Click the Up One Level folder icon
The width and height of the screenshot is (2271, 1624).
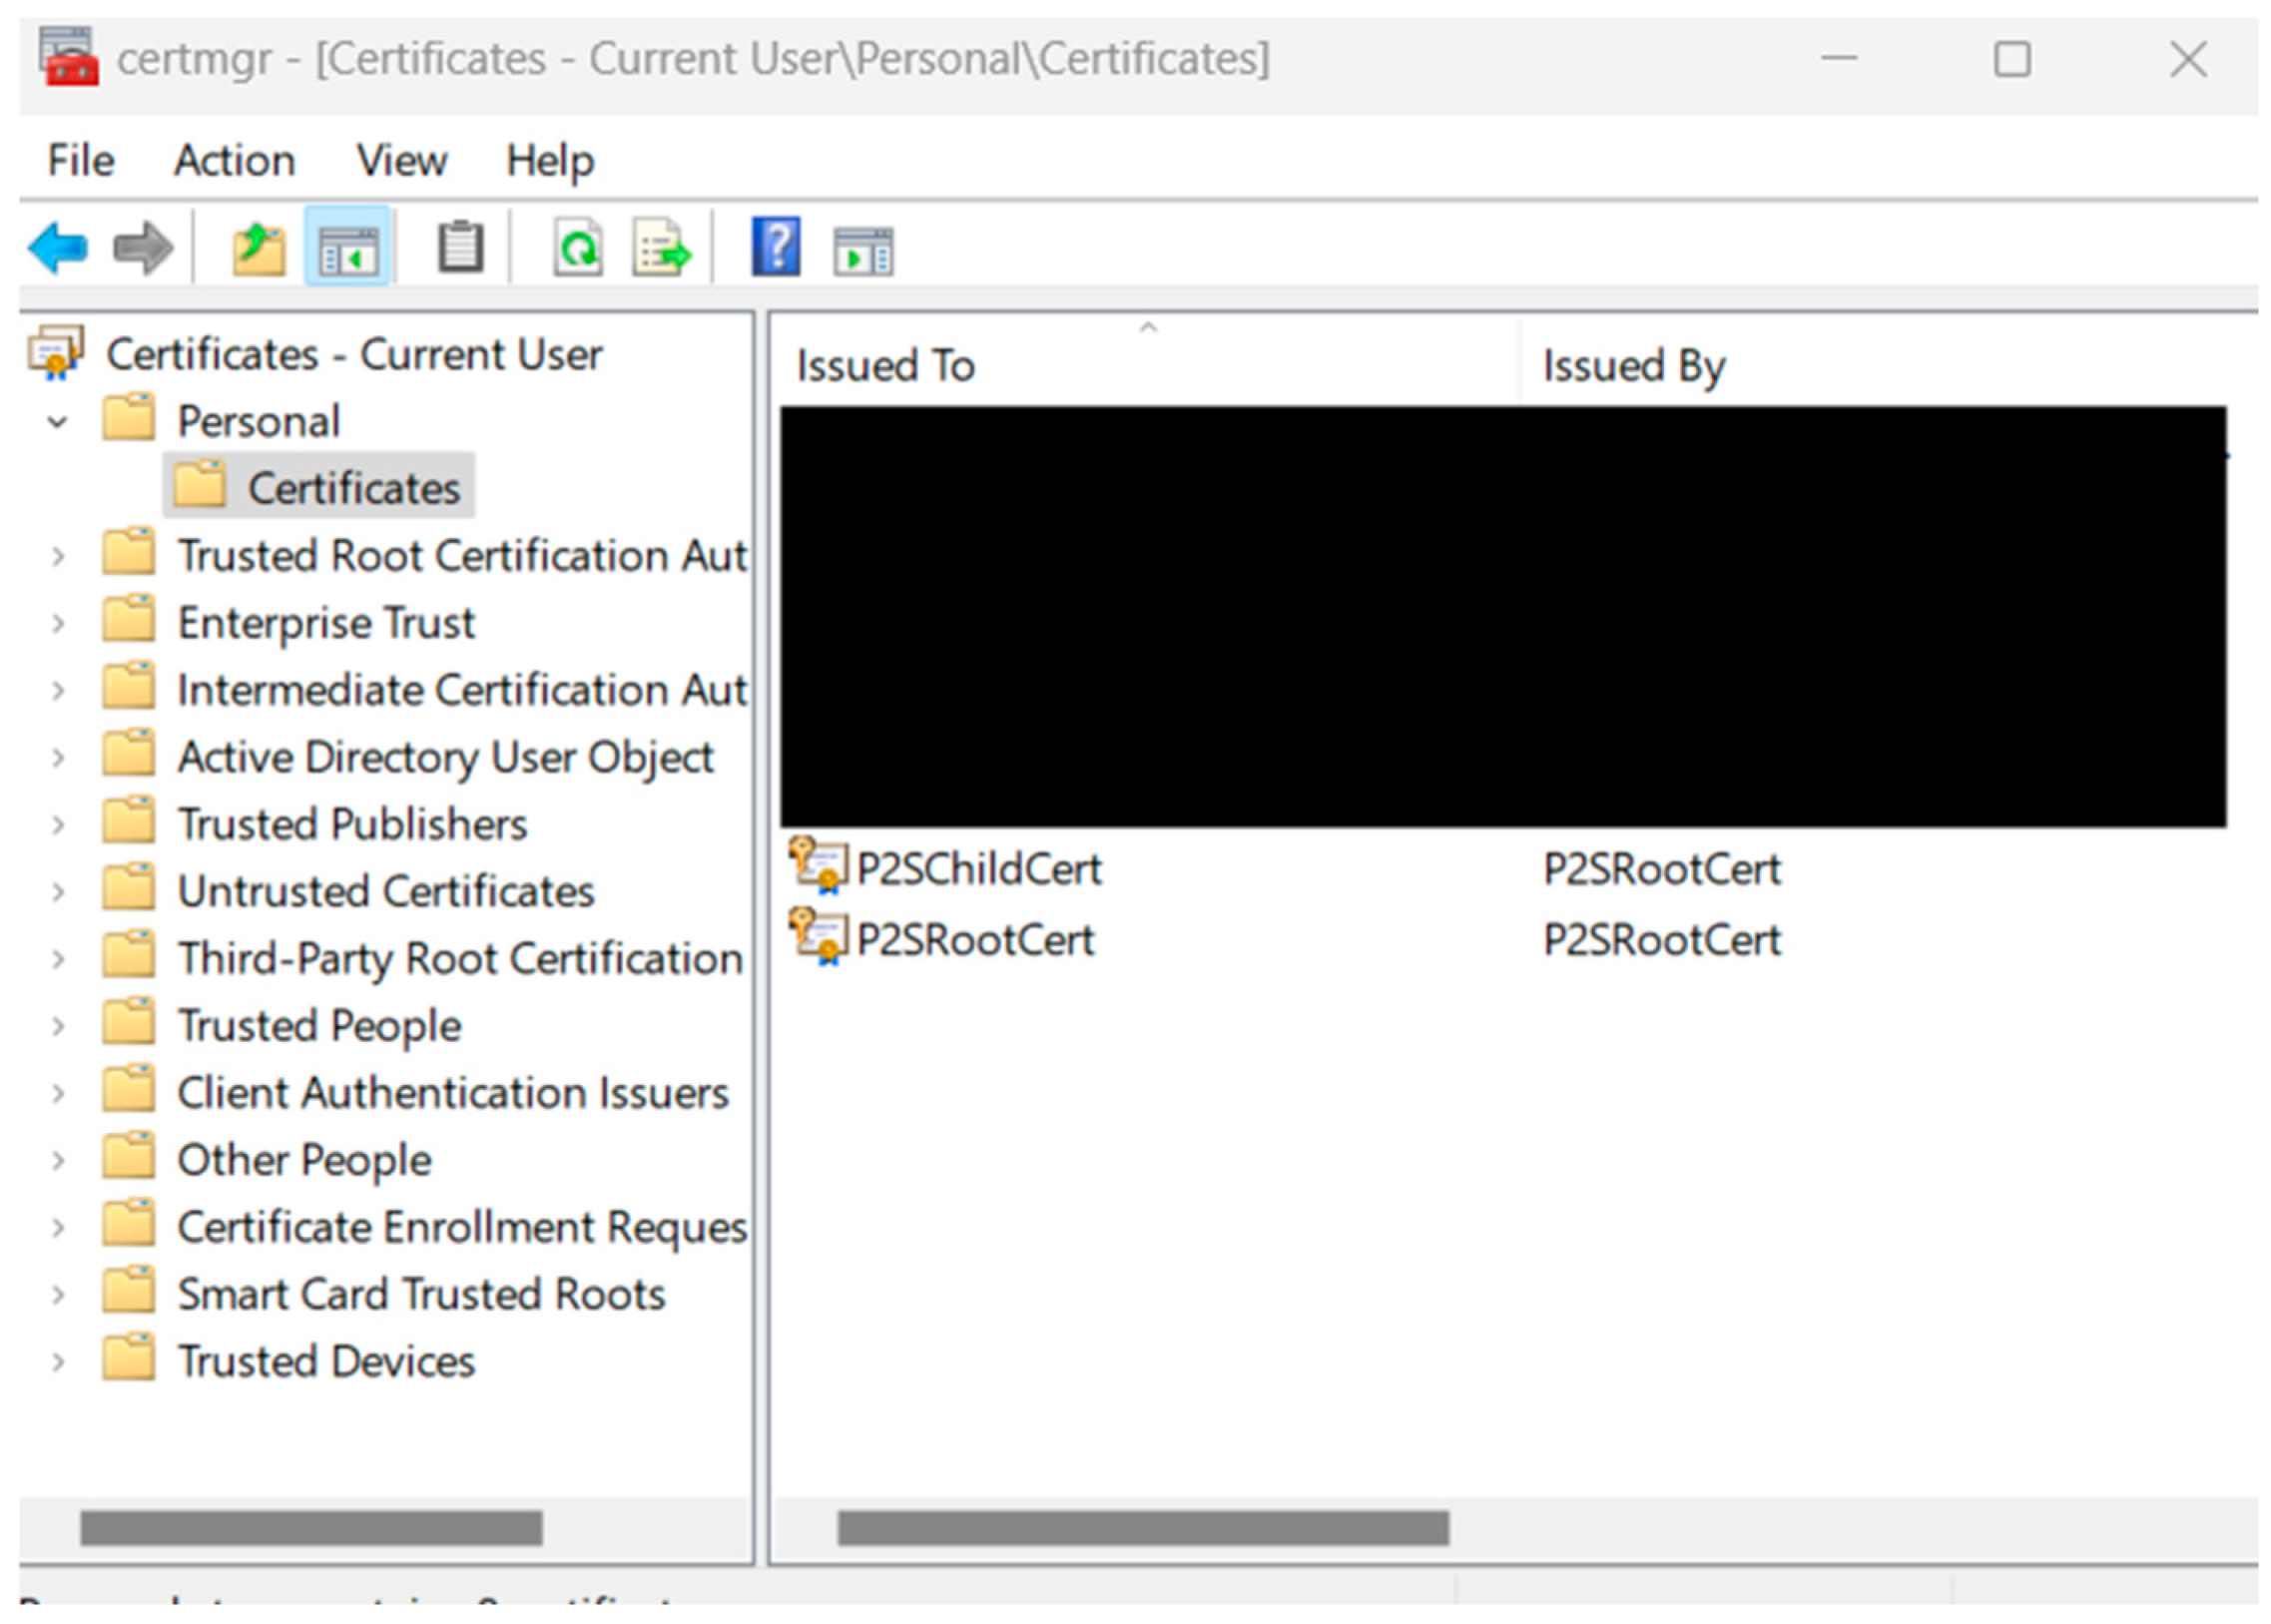(259, 248)
